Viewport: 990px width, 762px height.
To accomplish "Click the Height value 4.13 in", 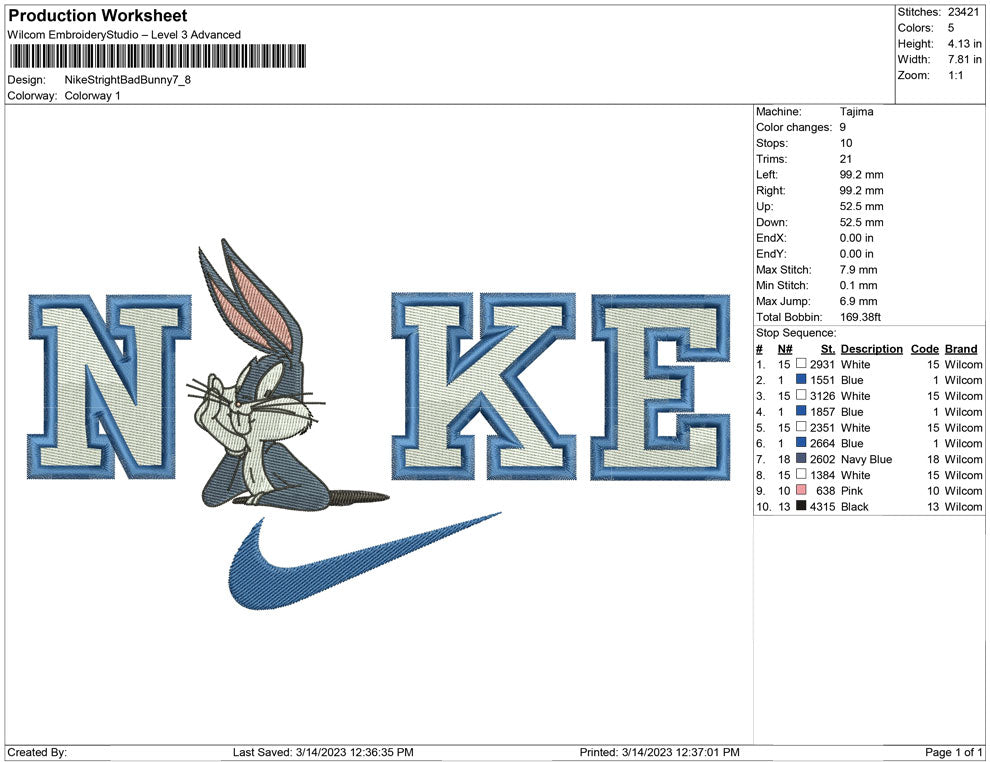I will pos(964,44).
